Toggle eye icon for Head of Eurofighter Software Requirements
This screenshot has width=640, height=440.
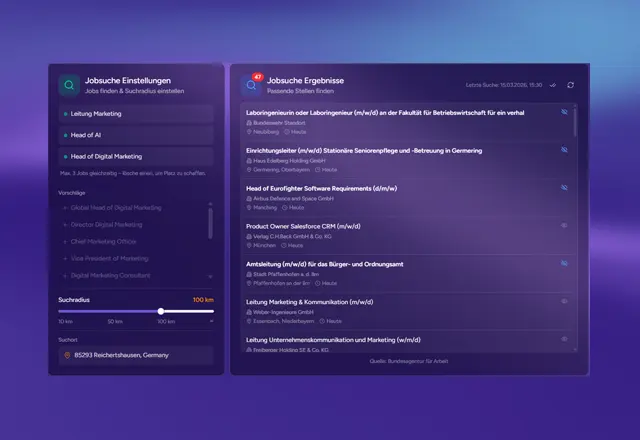click(564, 188)
